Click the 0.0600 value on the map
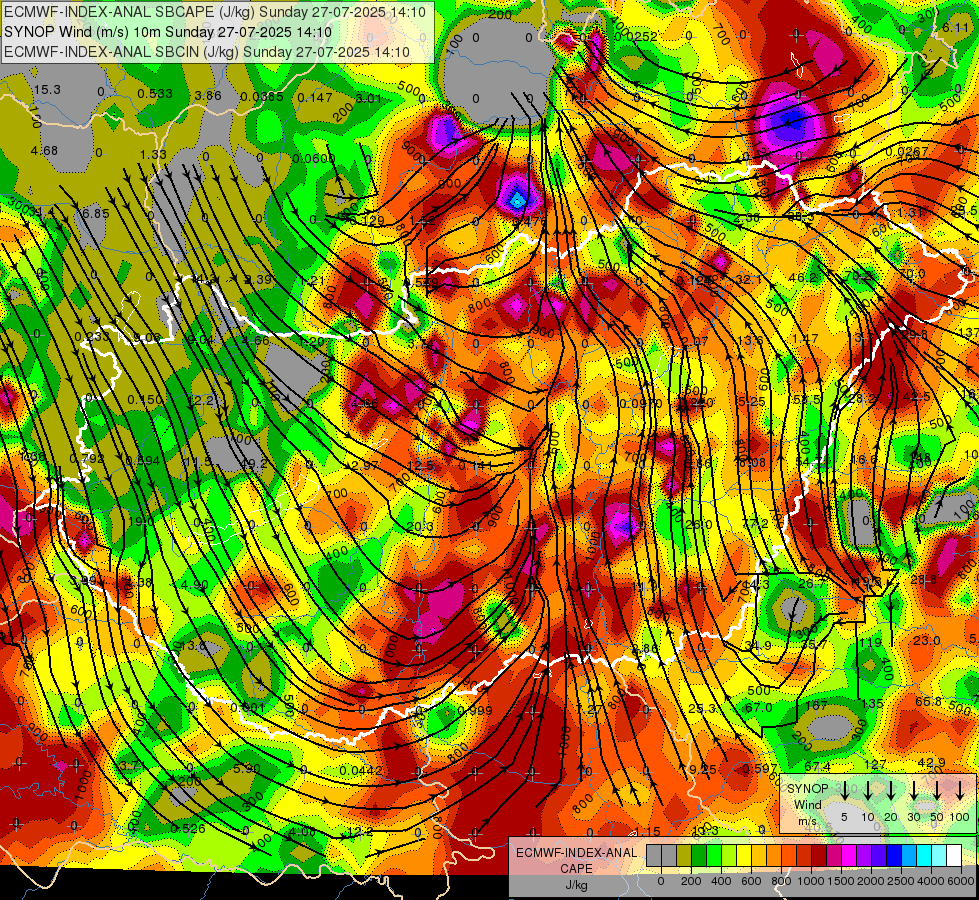Image resolution: width=979 pixels, height=900 pixels. 314,159
